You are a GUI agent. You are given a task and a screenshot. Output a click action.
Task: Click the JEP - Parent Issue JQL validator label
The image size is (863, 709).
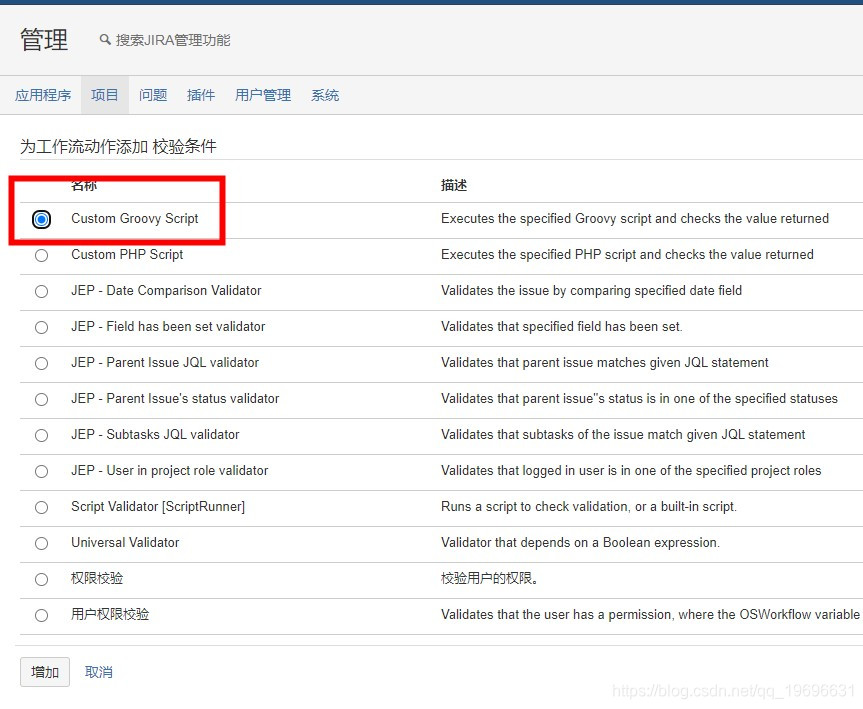click(165, 362)
